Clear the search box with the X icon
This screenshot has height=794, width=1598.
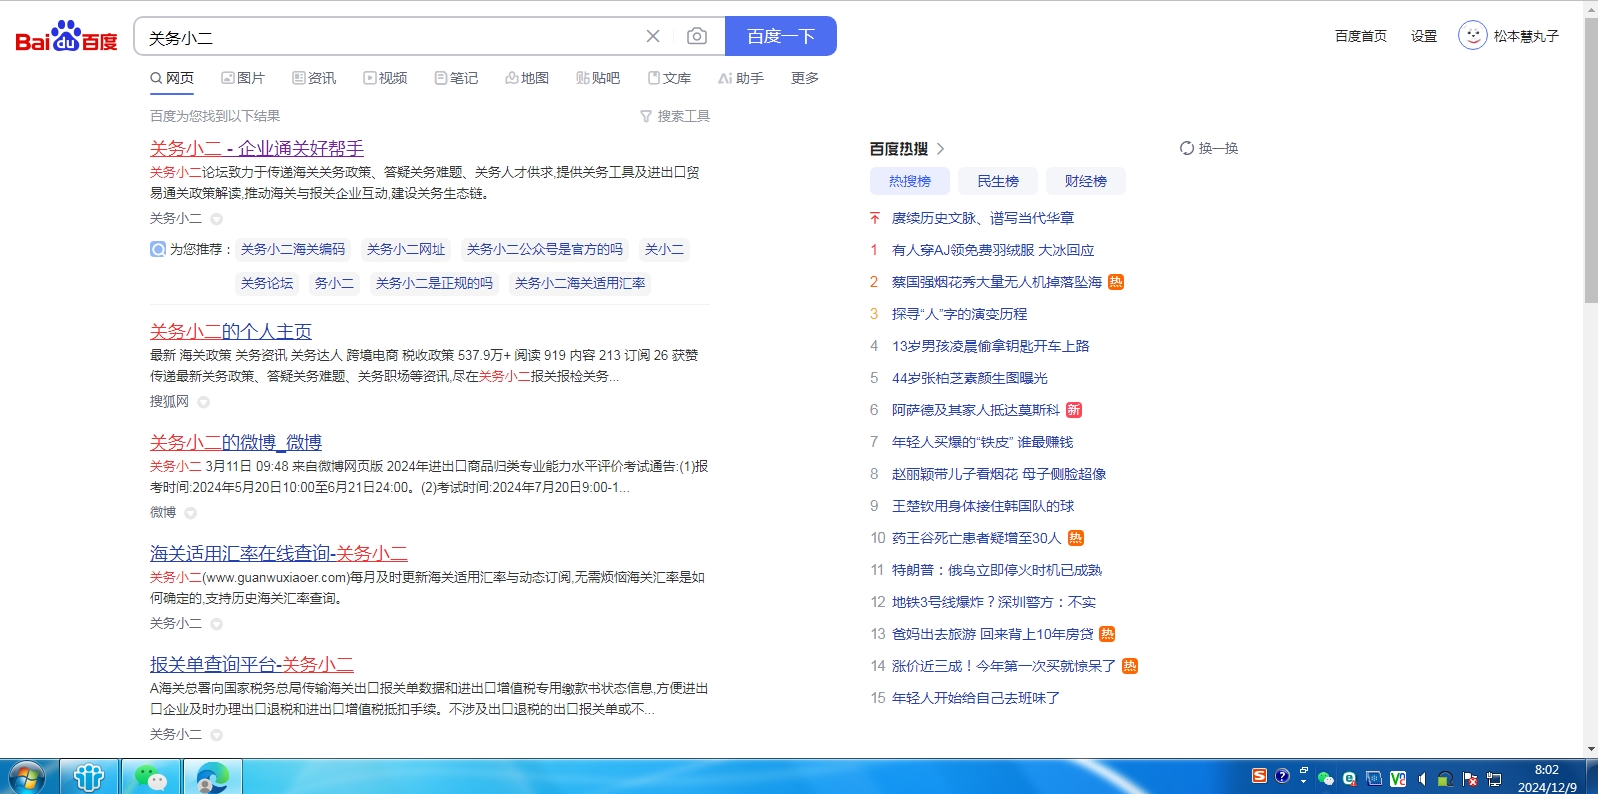[653, 36]
